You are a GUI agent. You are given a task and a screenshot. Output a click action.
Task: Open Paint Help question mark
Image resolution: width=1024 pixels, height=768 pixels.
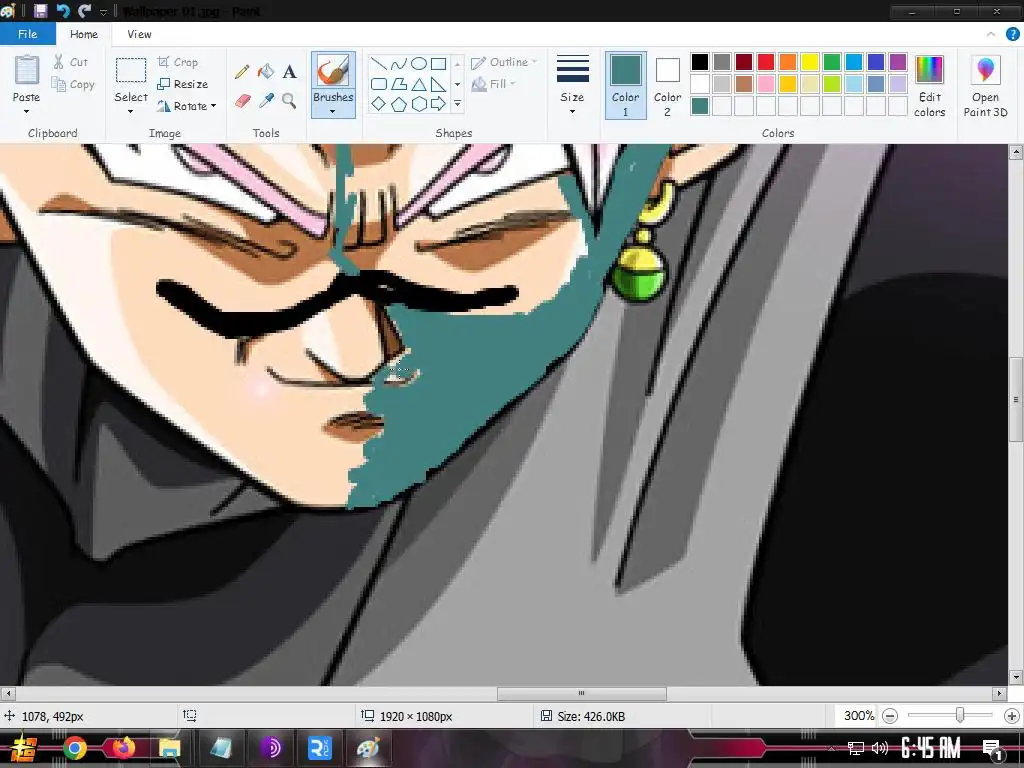point(1012,34)
